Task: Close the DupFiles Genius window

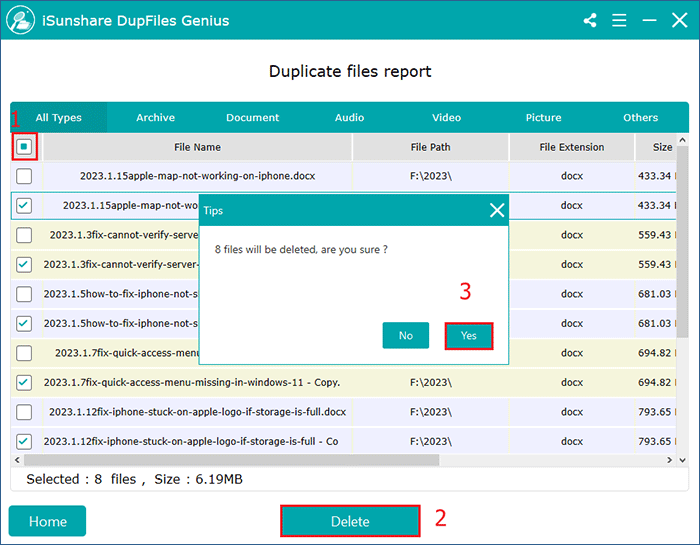Action: click(x=679, y=20)
